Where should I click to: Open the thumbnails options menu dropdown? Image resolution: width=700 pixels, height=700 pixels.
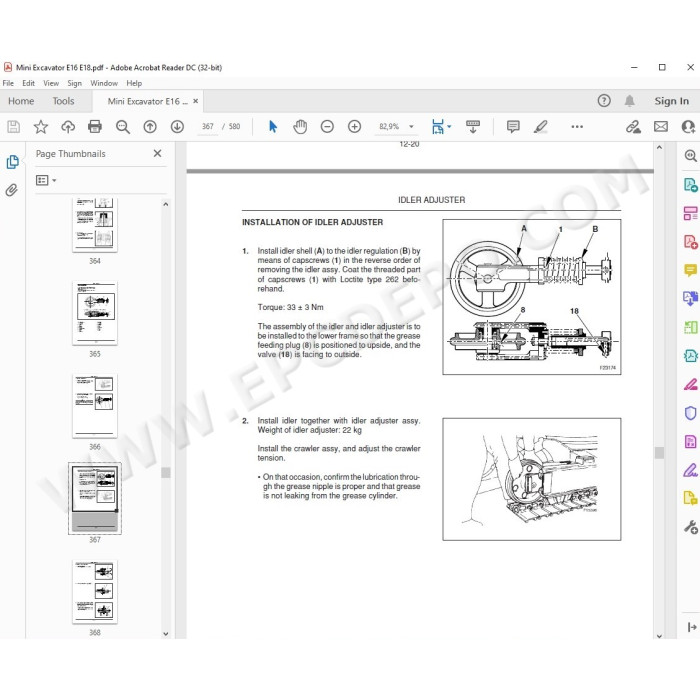(46, 180)
